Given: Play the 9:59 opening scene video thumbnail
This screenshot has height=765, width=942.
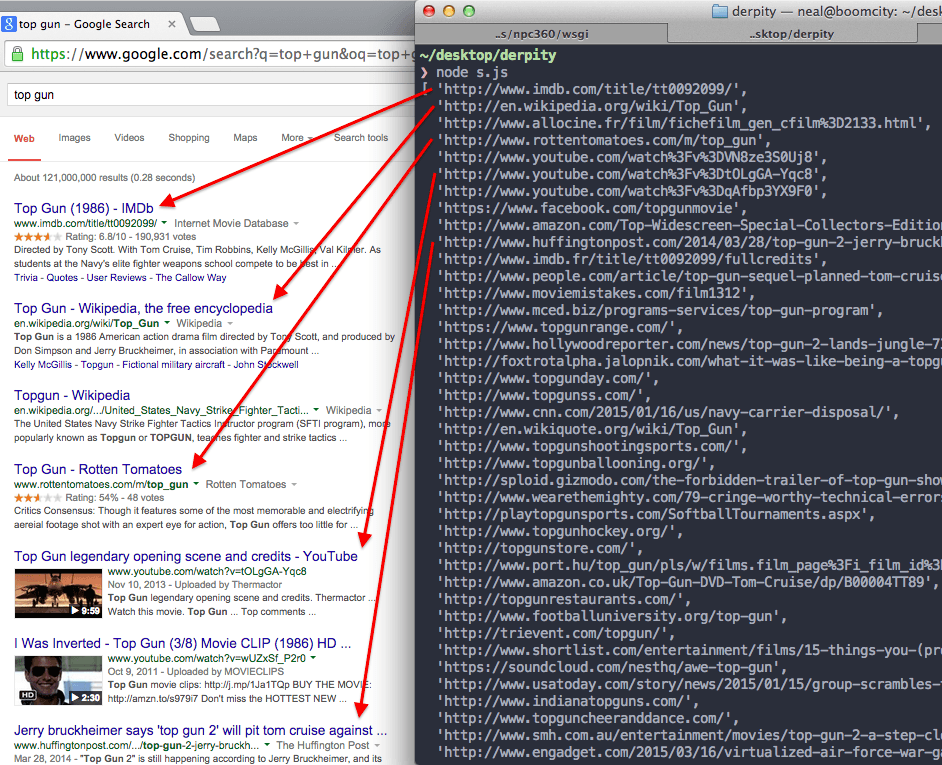Looking at the screenshot, I should pyautogui.click(x=58, y=594).
